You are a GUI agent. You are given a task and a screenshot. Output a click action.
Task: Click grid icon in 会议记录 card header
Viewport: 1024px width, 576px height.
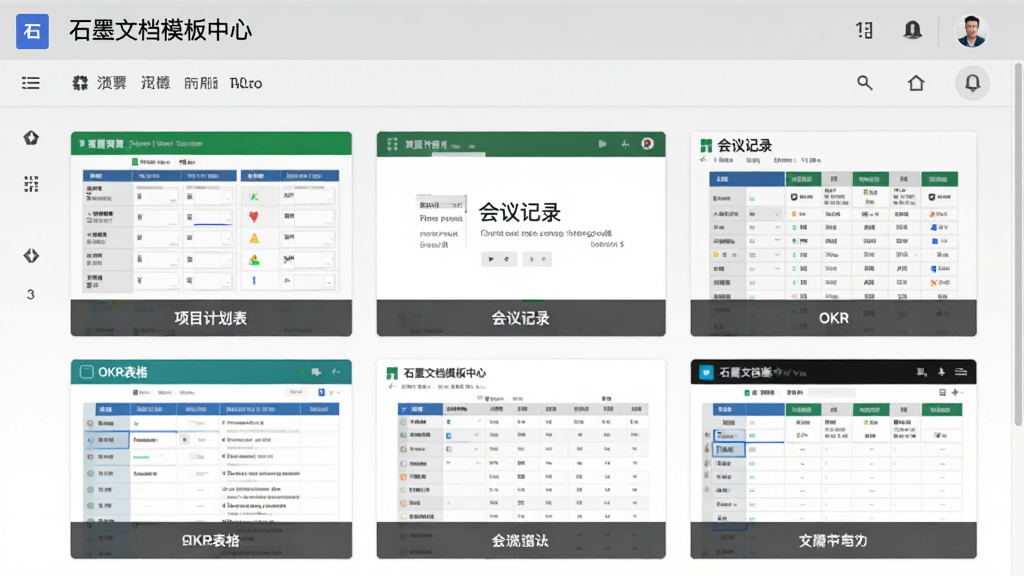(392, 144)
